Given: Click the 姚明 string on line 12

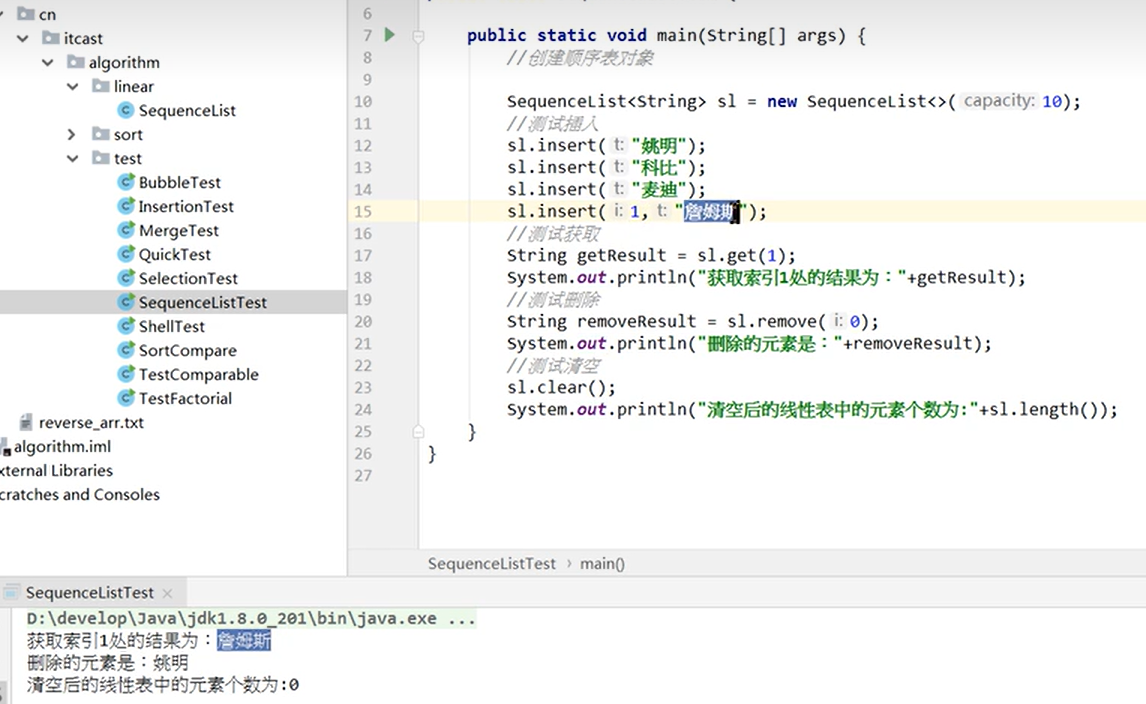Looking at the screenshot, I should 659,145.
